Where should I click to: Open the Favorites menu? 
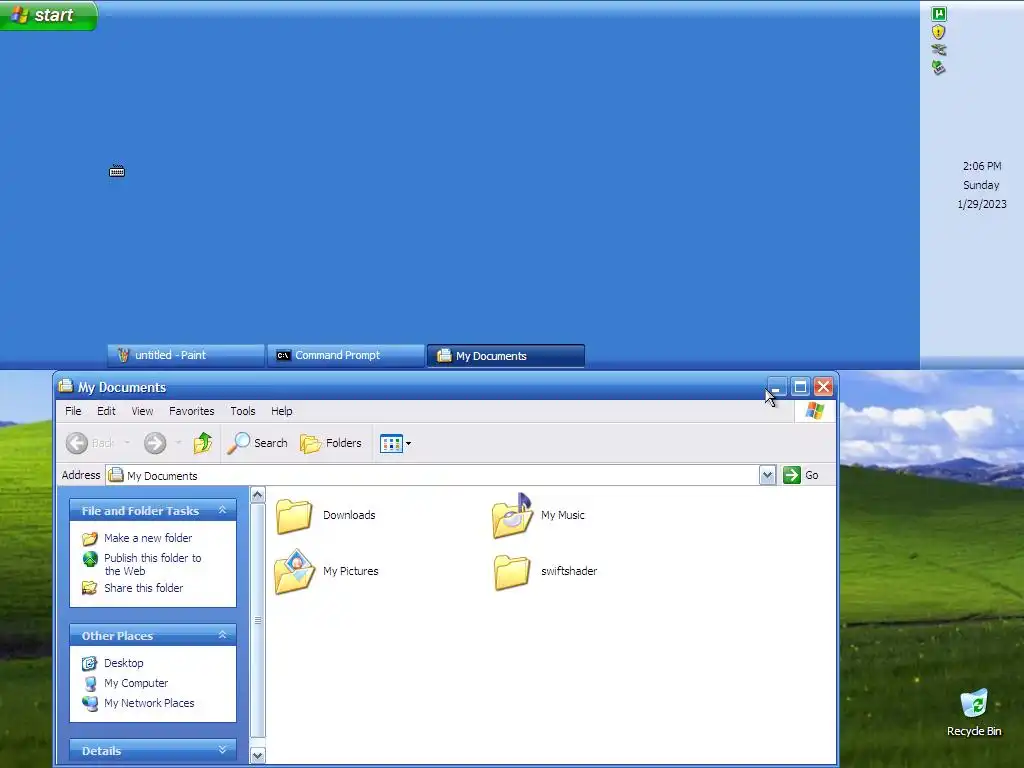(x=191, y=411)
